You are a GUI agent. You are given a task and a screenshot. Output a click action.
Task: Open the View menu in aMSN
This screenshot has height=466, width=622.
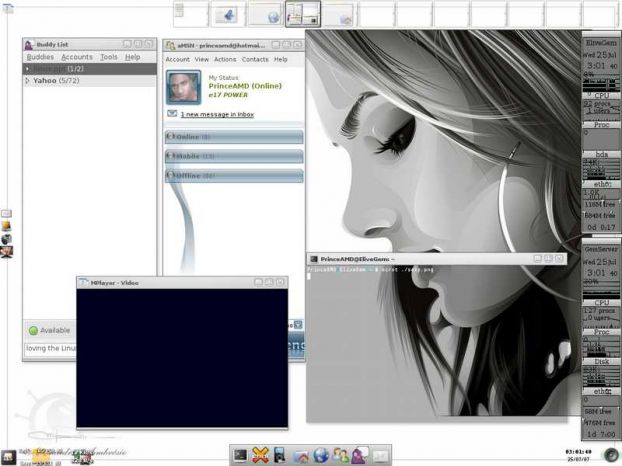pyautogui.click(x=202, y=59)
